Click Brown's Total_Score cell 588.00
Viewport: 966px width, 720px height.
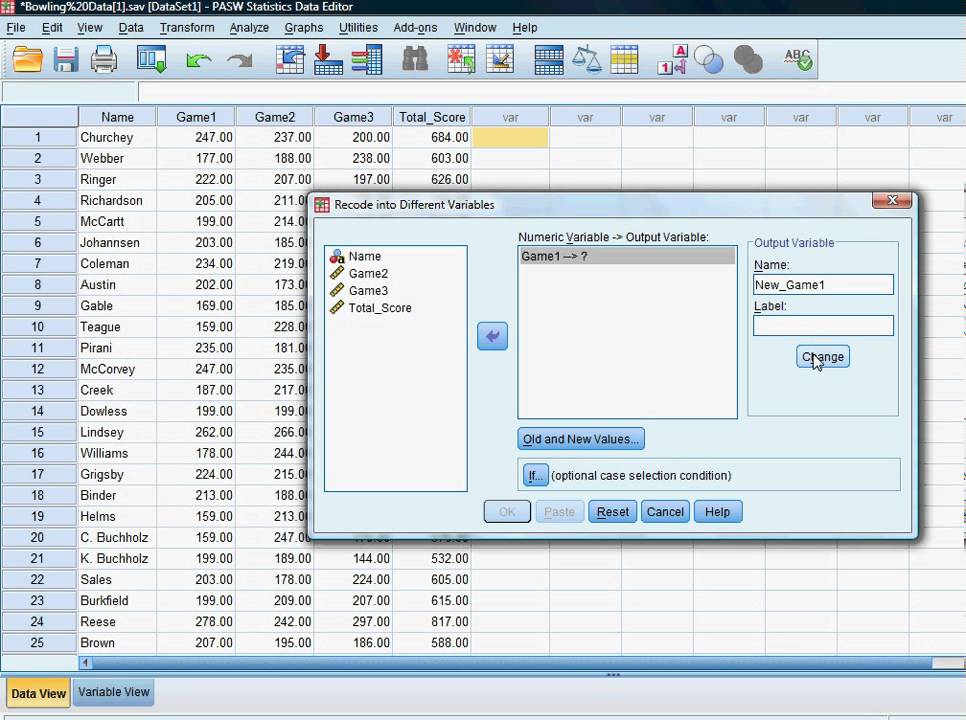point(432,643)
